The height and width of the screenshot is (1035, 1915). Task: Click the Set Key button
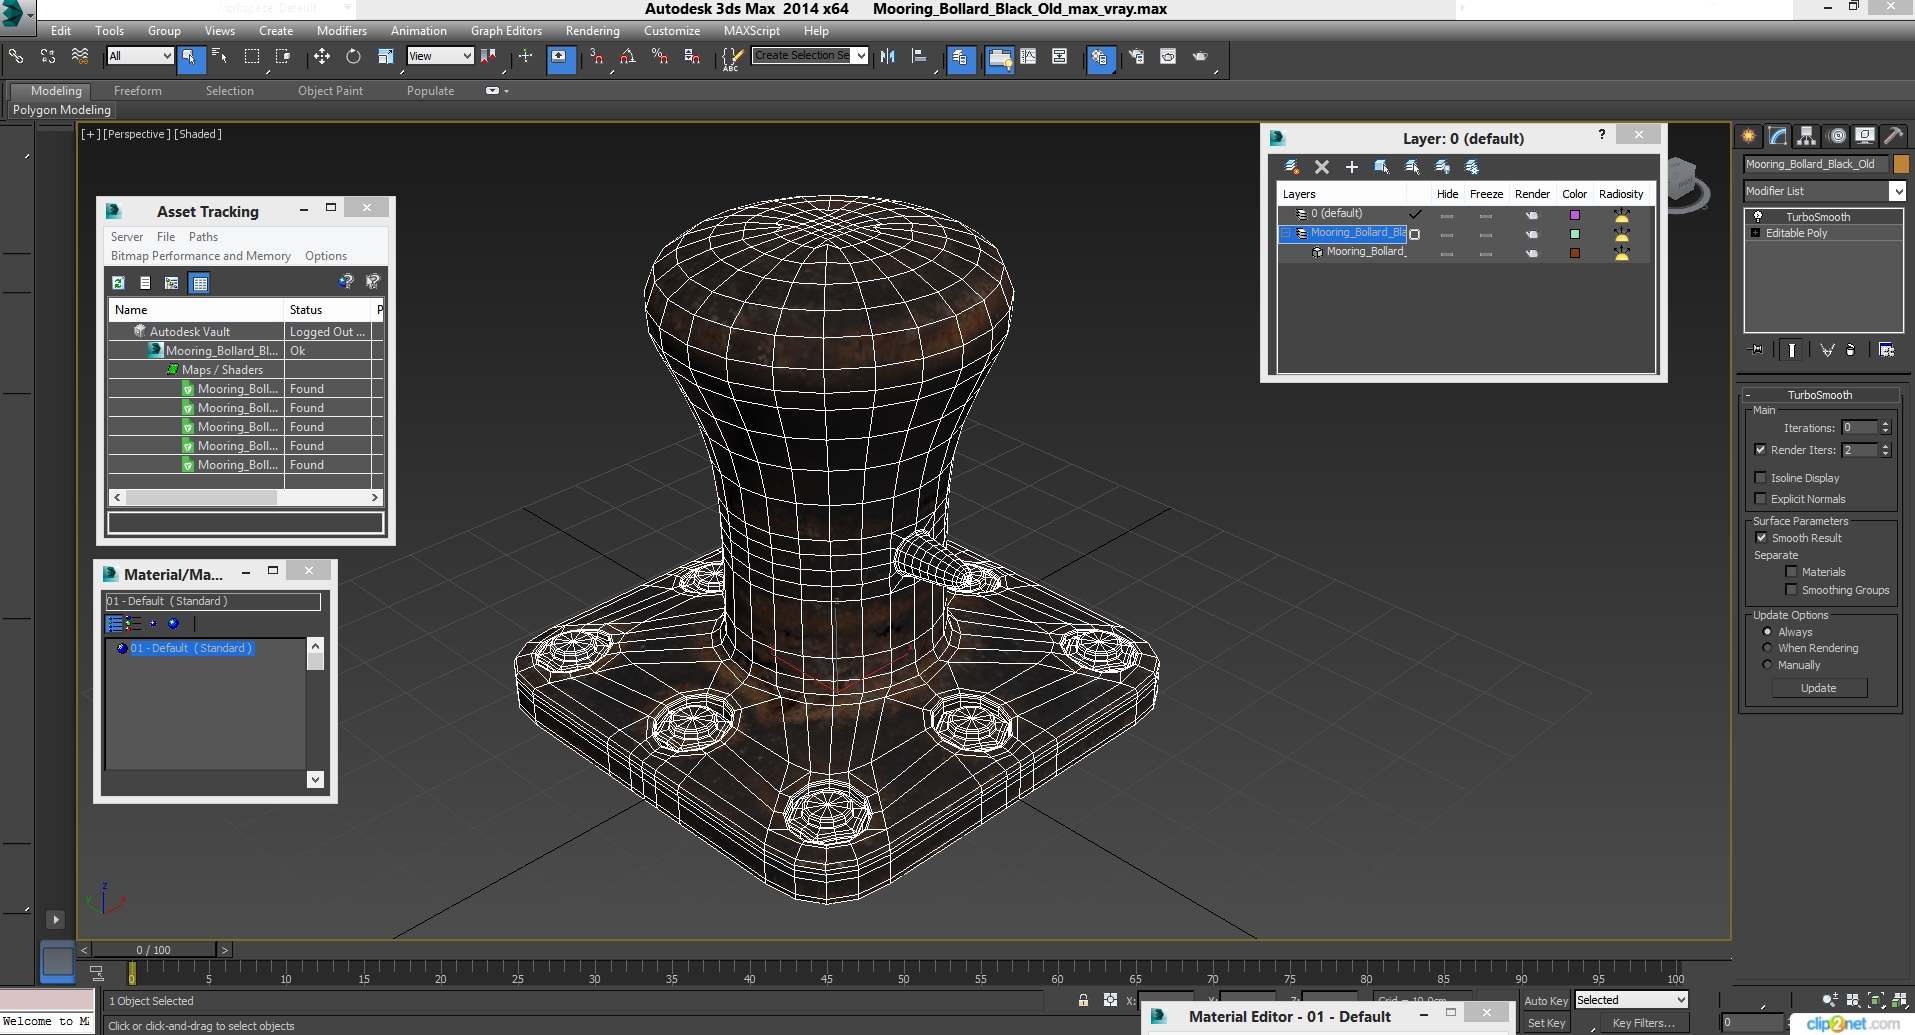point(1546,1023)
